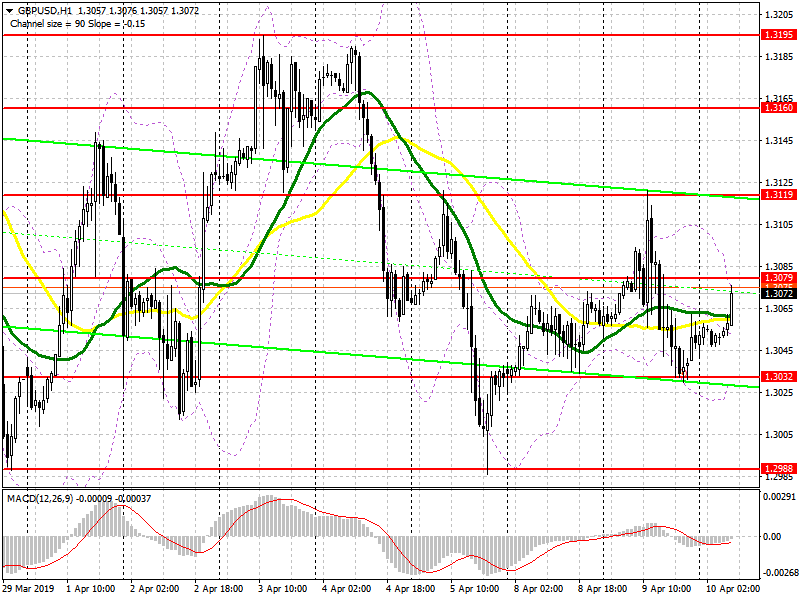Select the red 1.2988 support level tag
This screenshot has width=800, height=600.
coord(779,468)
